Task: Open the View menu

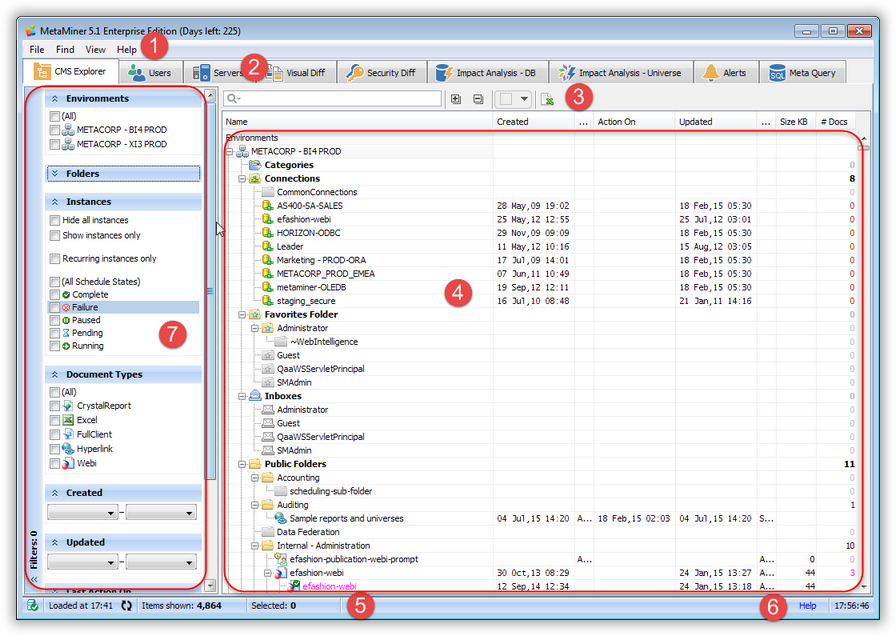Action: click(95, 49)
